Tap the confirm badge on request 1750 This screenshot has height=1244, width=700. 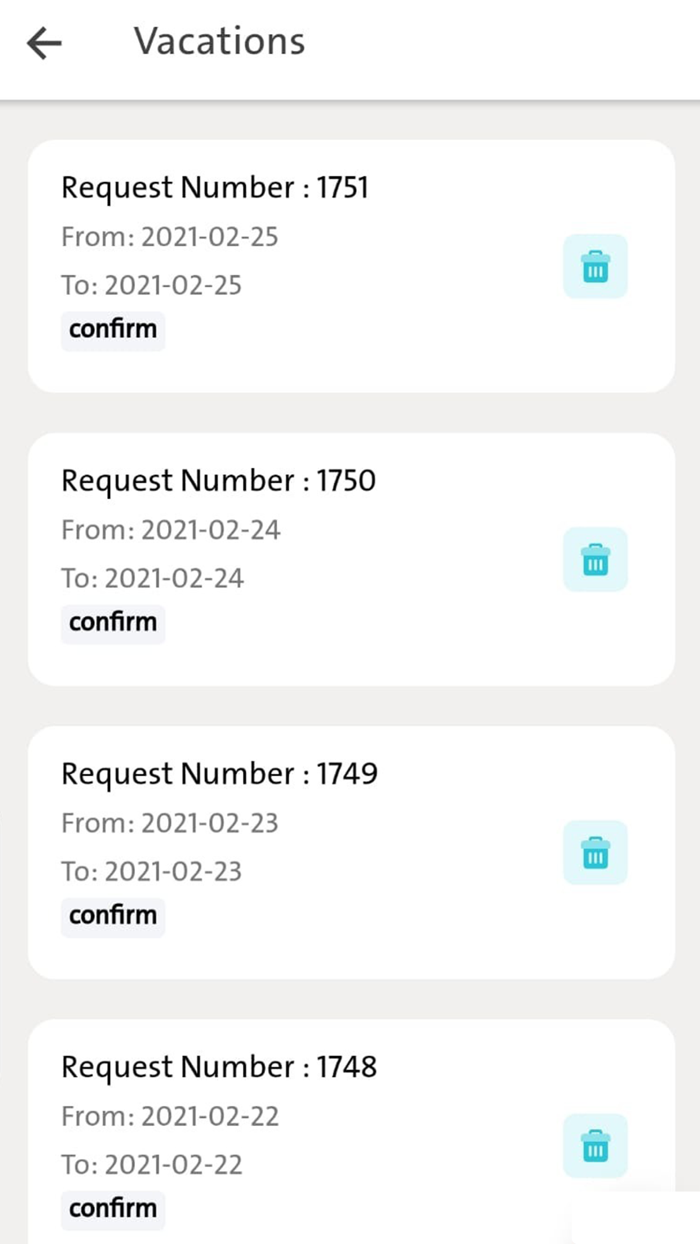(113, 622)
